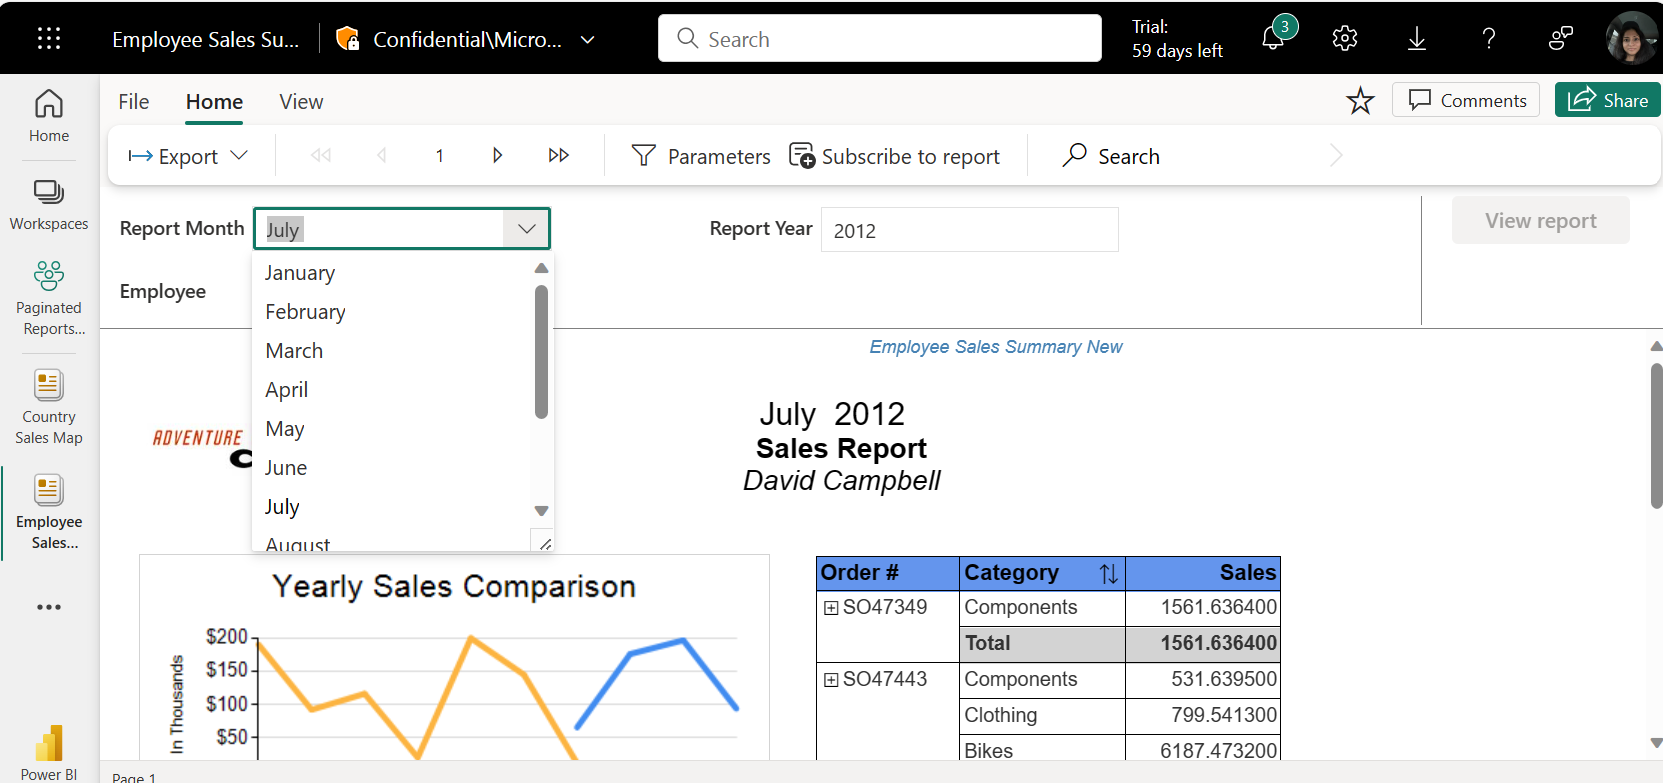
Task: Select March from month list
Action: click(x=294, y=351)
